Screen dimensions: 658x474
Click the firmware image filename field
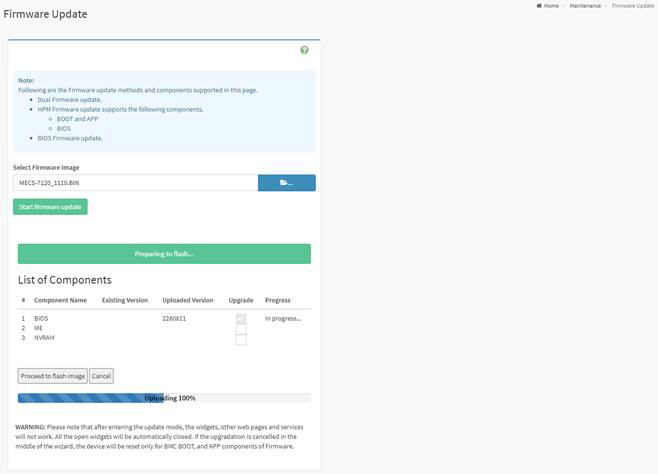pos(135,183)
